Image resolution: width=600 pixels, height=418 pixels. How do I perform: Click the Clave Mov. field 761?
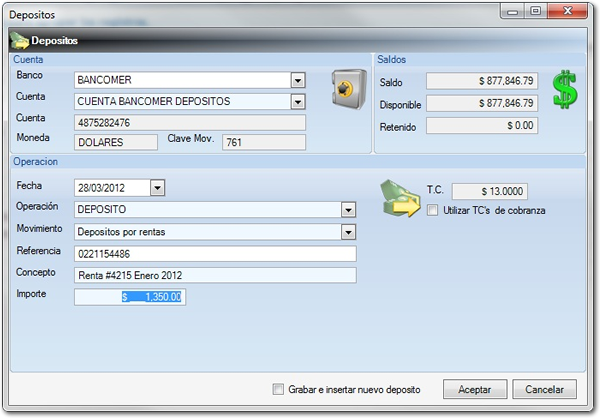tap(264, 142)
